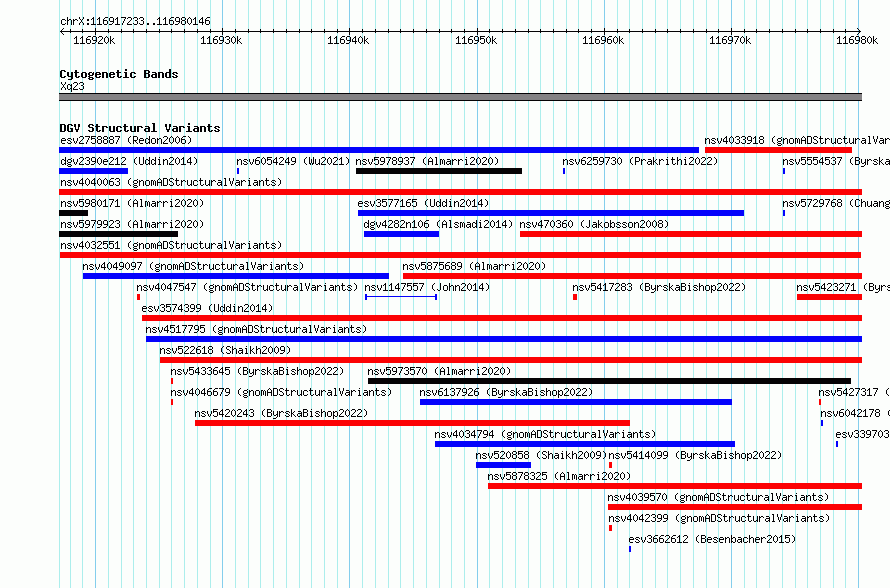Click dgv4282n106 (Alsmadi2014) label
The height and width of the screenshot is (588, 890).
pos(438,224)
